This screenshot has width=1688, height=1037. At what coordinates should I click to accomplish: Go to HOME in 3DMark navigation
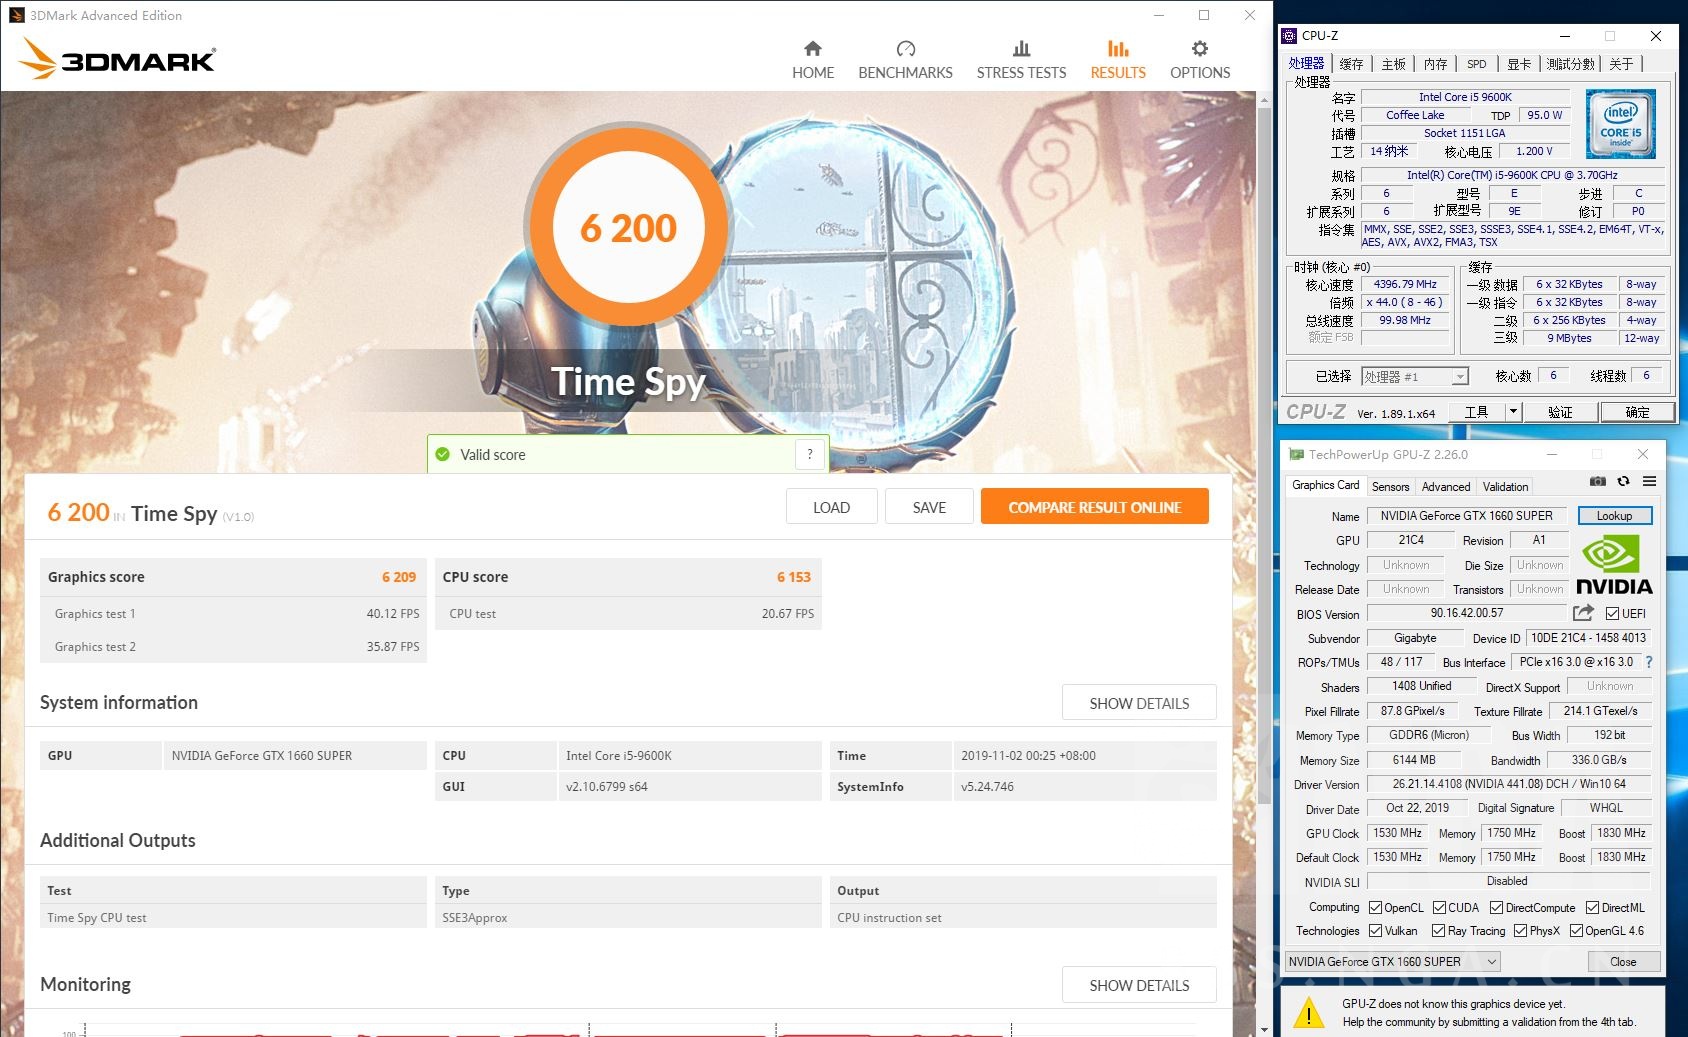click(812, 60)
